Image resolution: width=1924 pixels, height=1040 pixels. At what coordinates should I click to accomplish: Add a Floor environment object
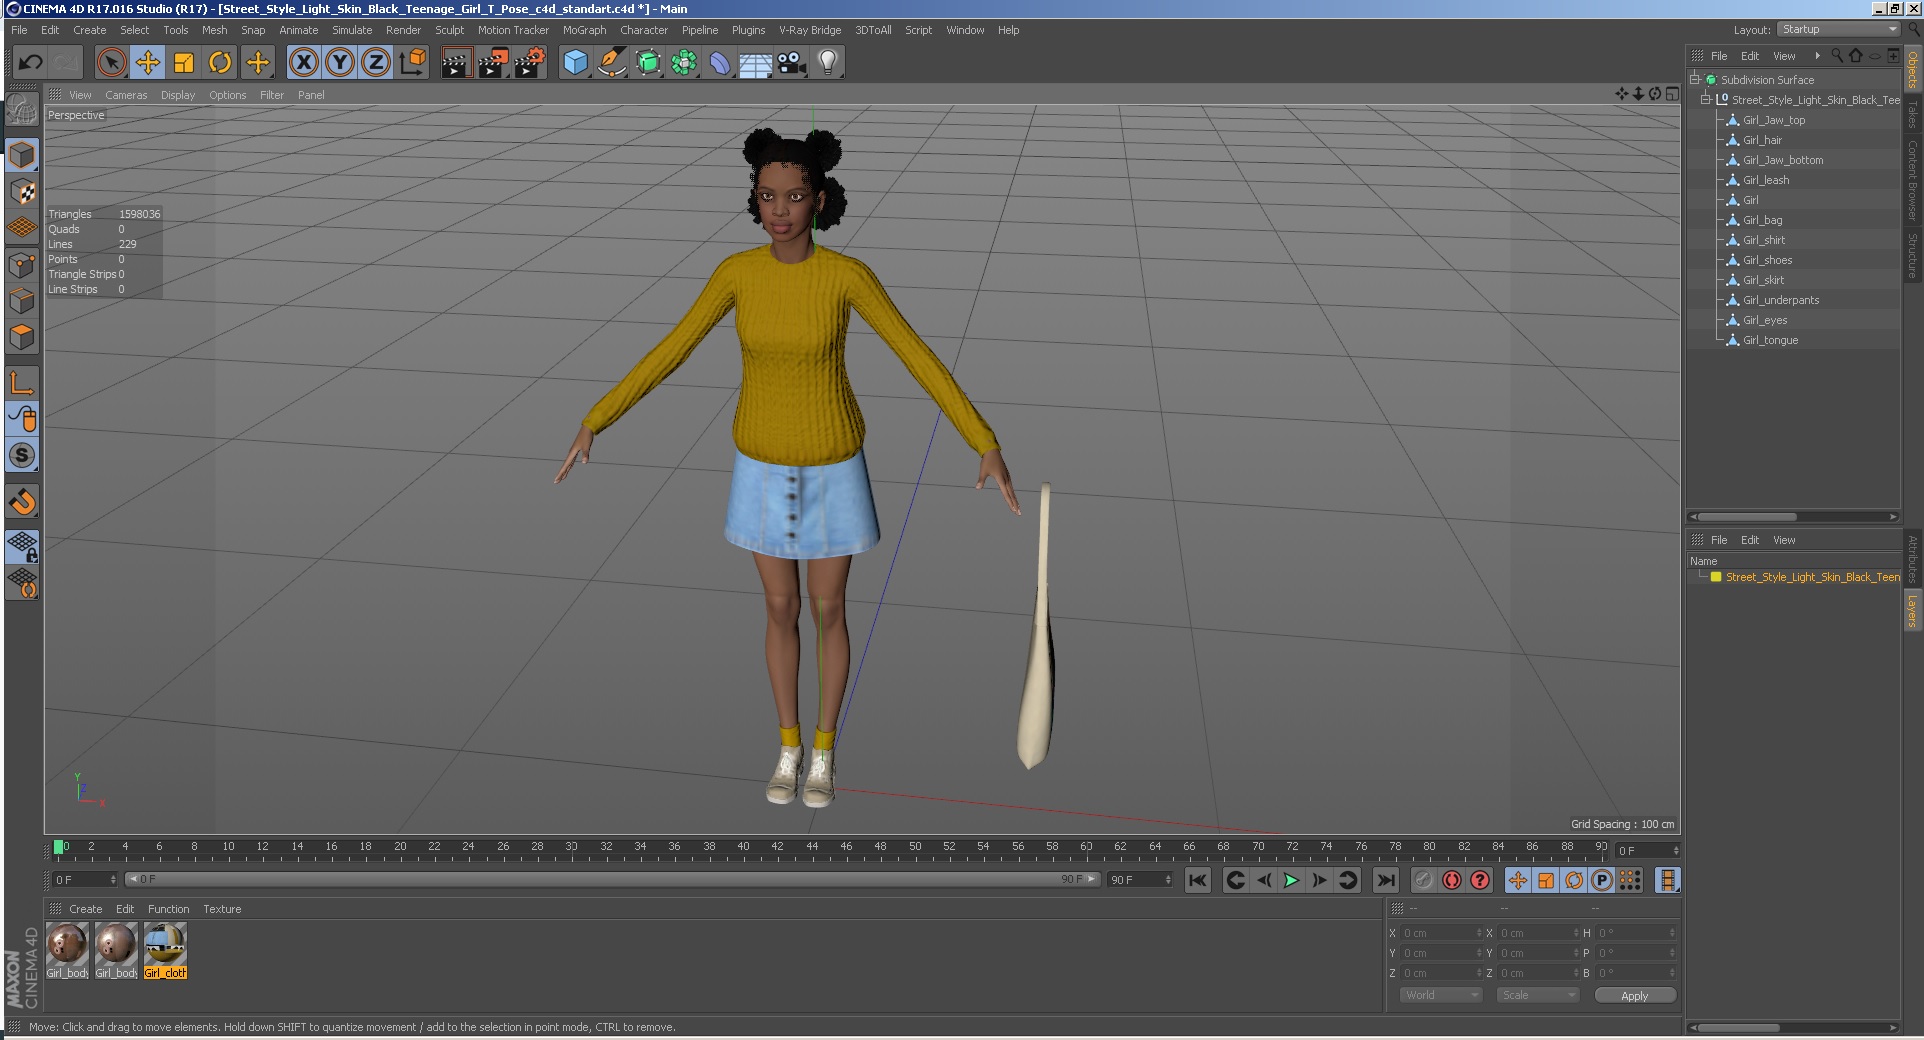(756, 63)
